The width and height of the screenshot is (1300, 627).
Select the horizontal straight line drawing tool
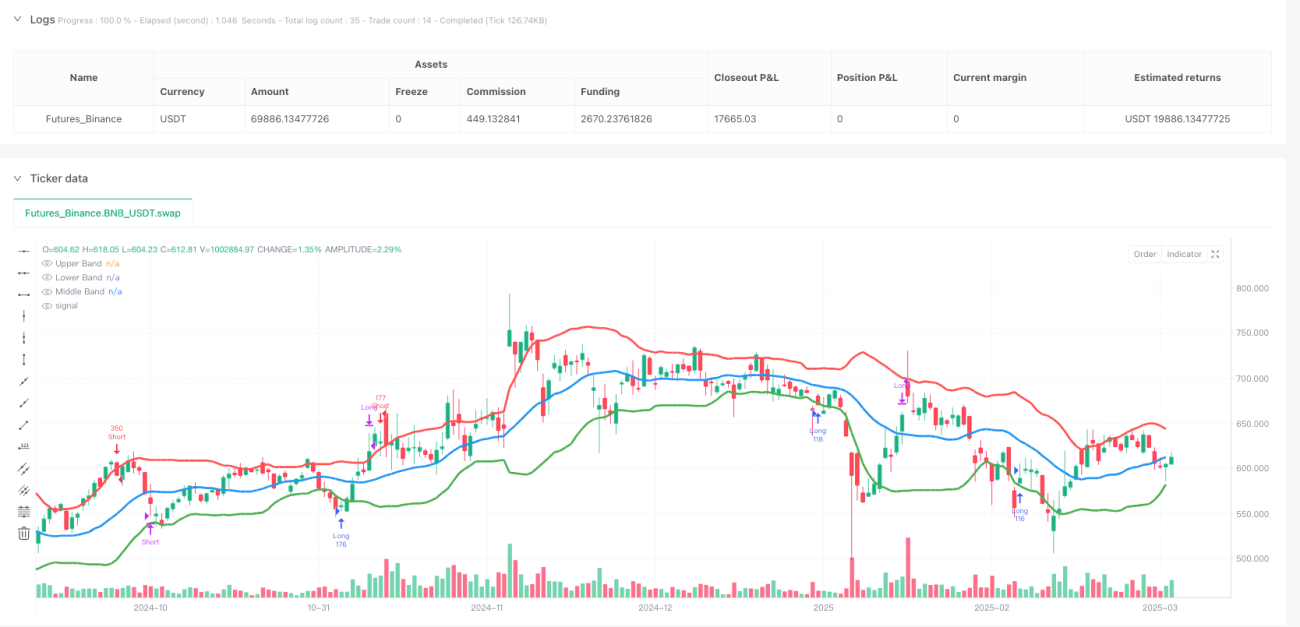pyautogui.click(x=24, y=251)
